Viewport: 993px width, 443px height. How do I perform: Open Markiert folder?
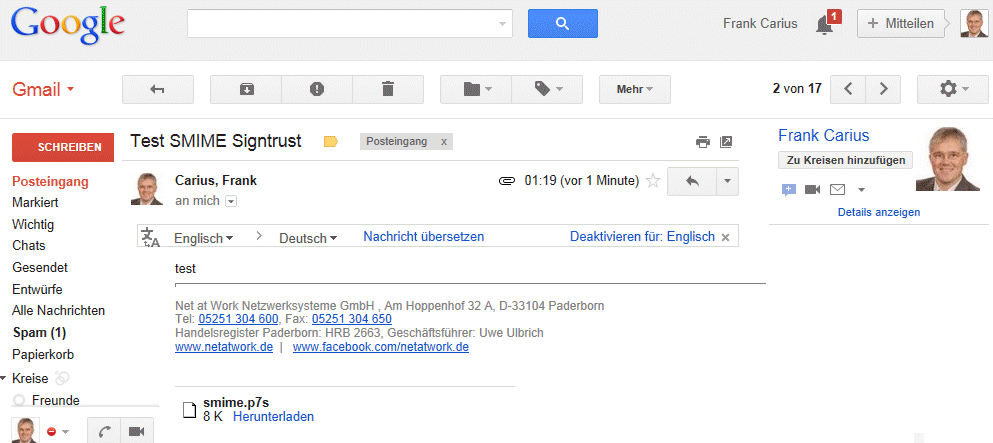[x=35, y=203]
